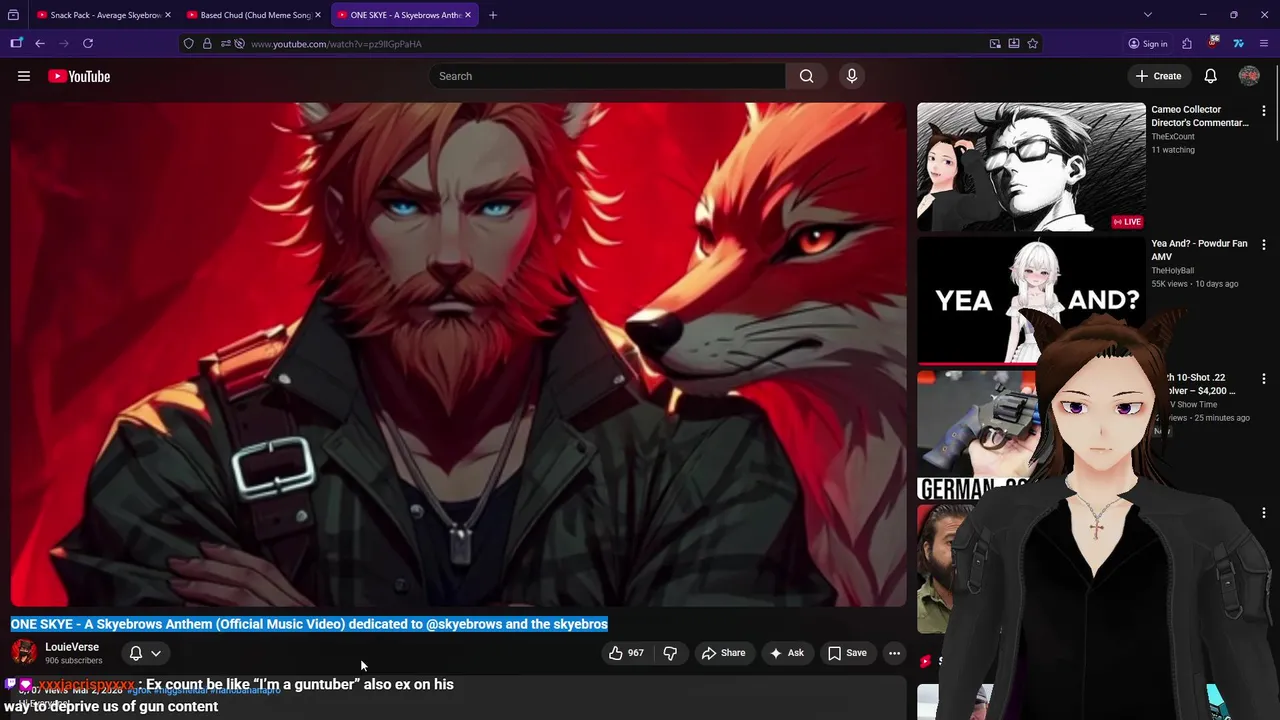Click TheHolyBall channel name
This screenshot has width=1280, height=720.
[x=1172, y=271]
